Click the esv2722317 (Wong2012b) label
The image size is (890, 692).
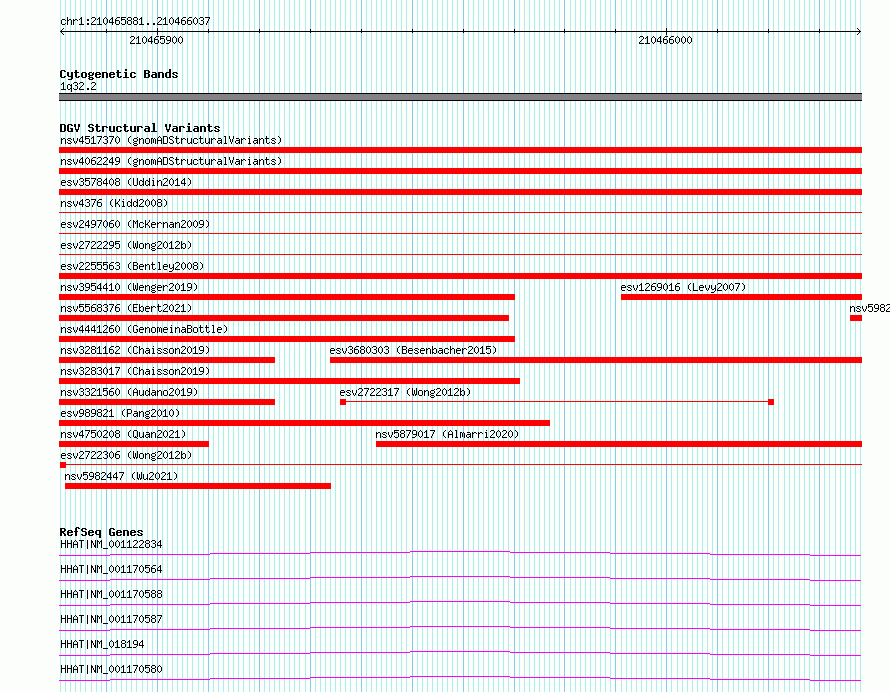(405, 392)
